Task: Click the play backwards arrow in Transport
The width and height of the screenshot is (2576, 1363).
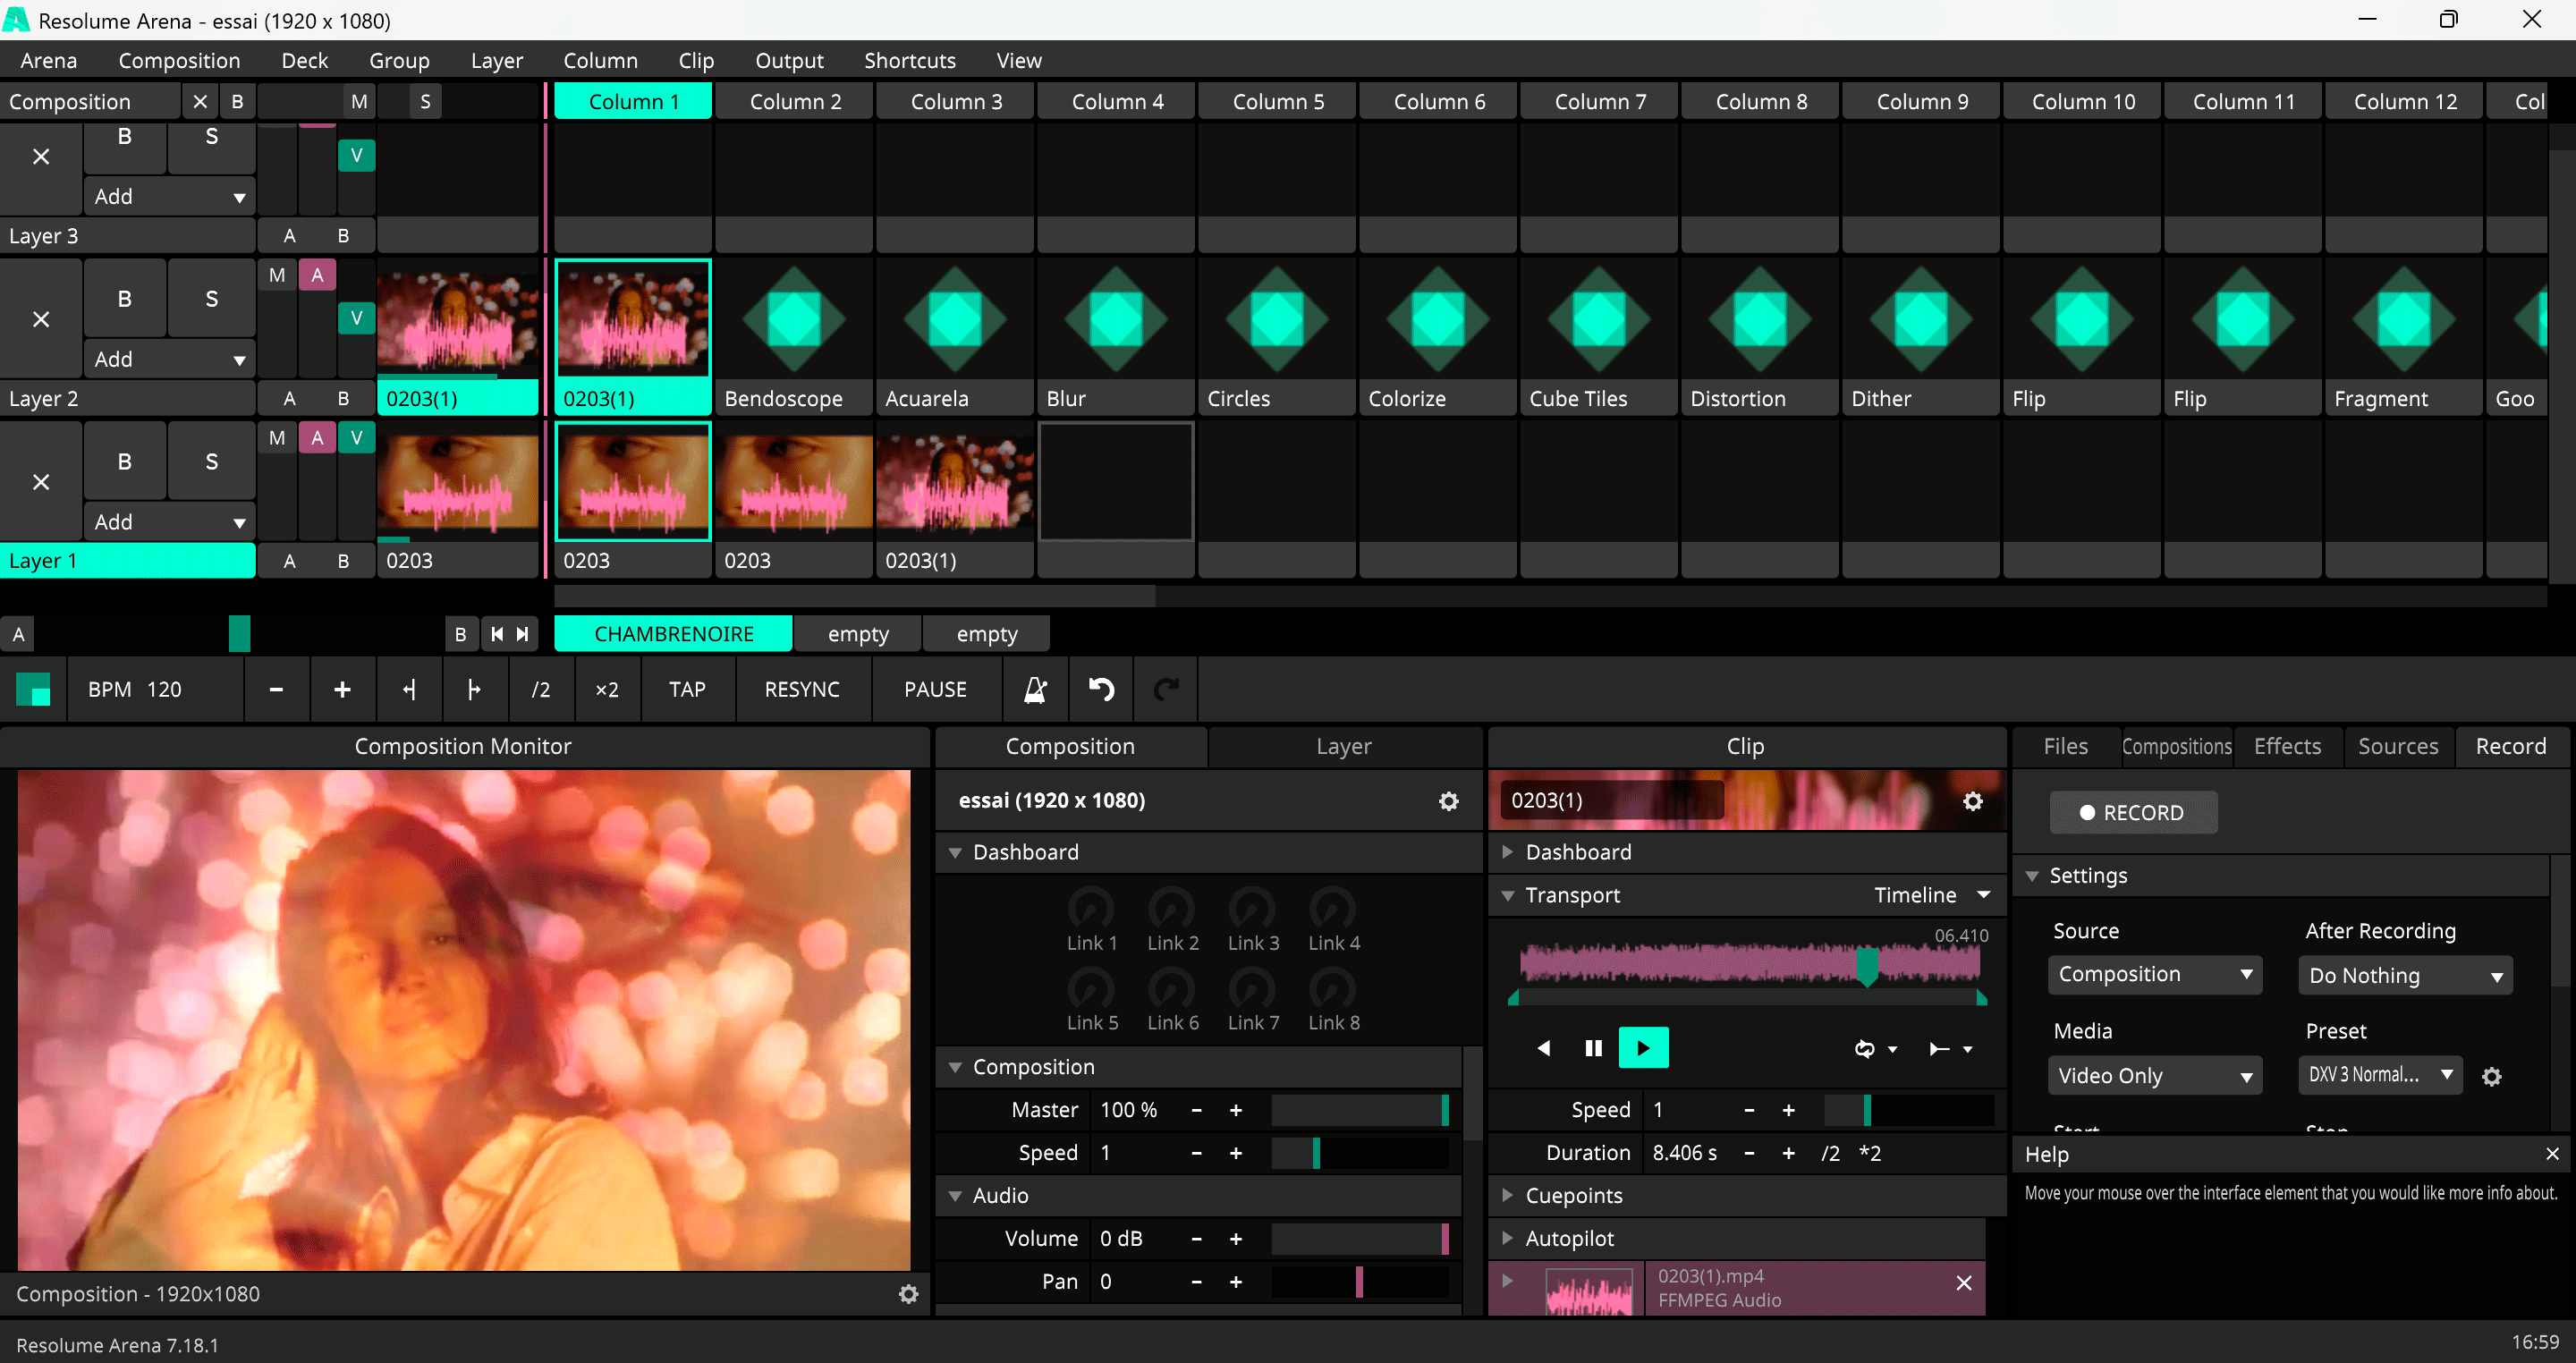Action: [1543, 1048]
